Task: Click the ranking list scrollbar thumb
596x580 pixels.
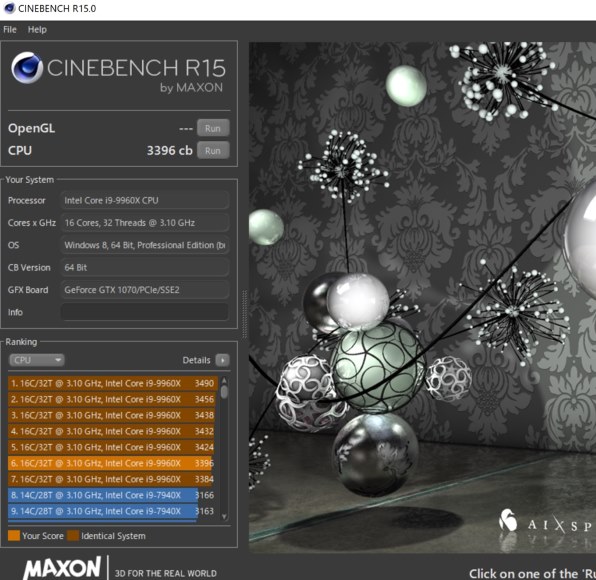Action: coord(224,391)
